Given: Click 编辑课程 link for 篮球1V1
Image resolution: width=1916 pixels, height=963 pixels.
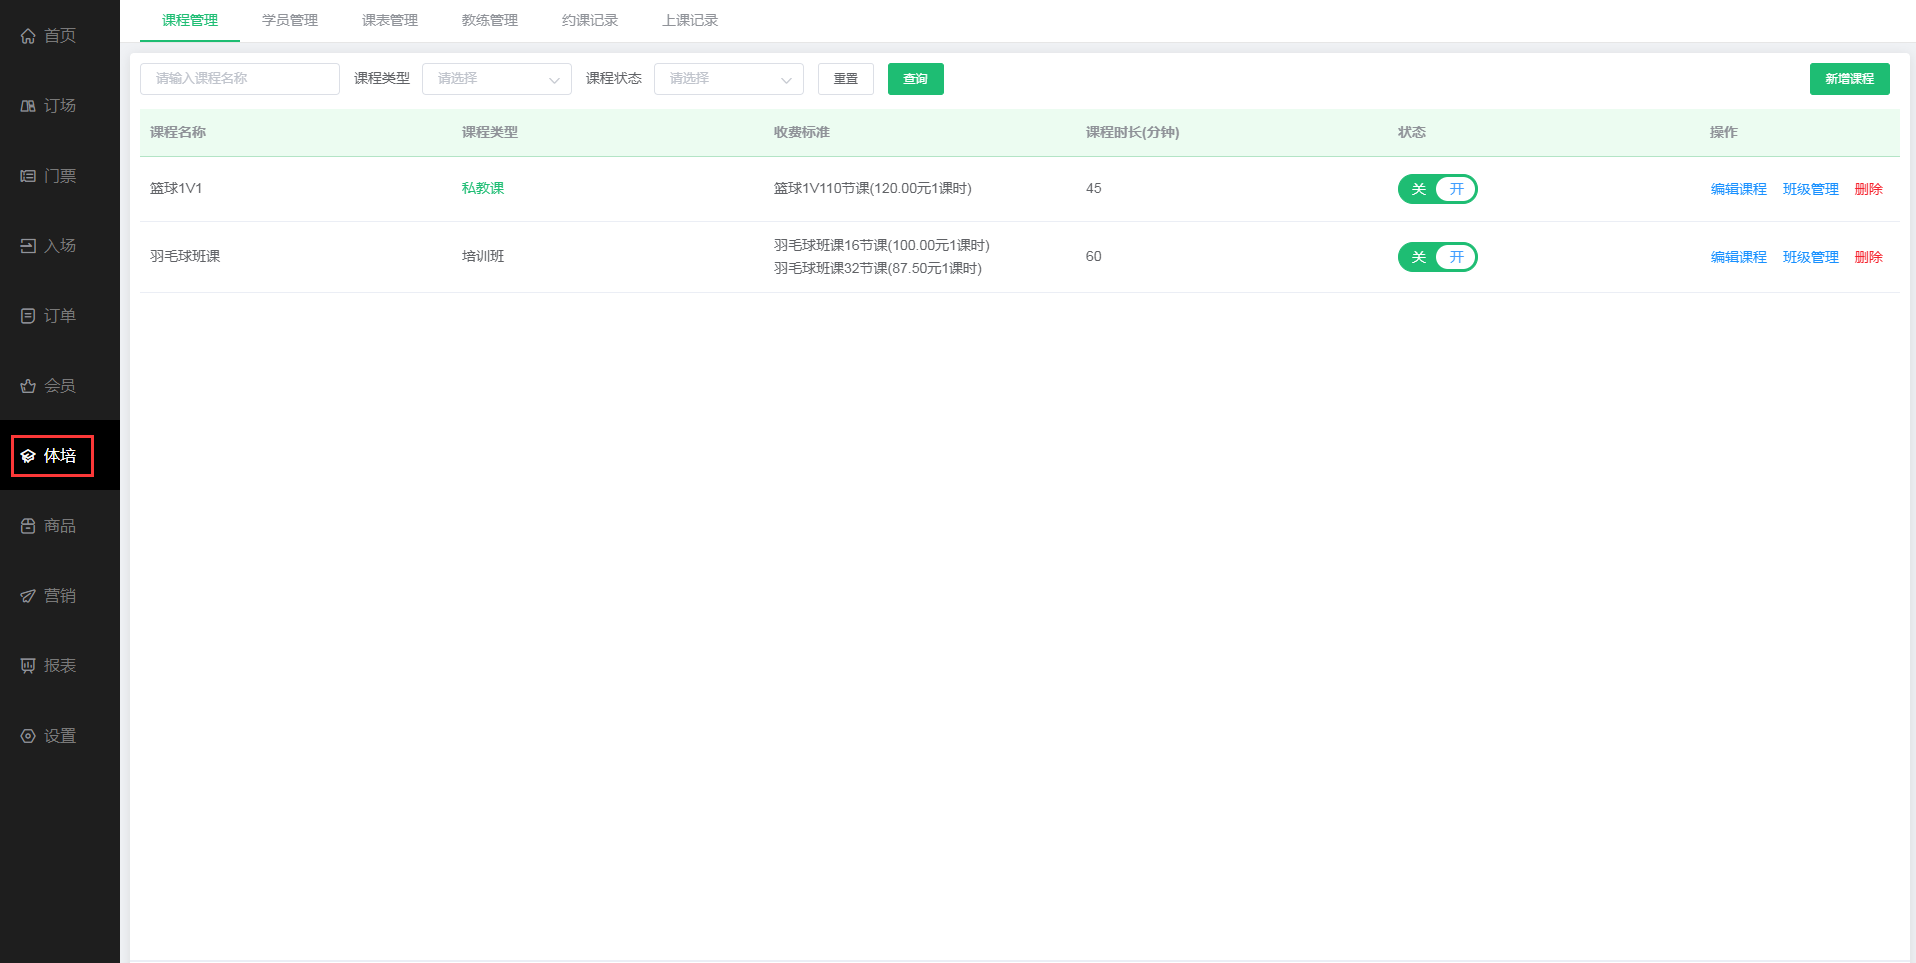Looking at the screenshot, I should pos(1738,189).
